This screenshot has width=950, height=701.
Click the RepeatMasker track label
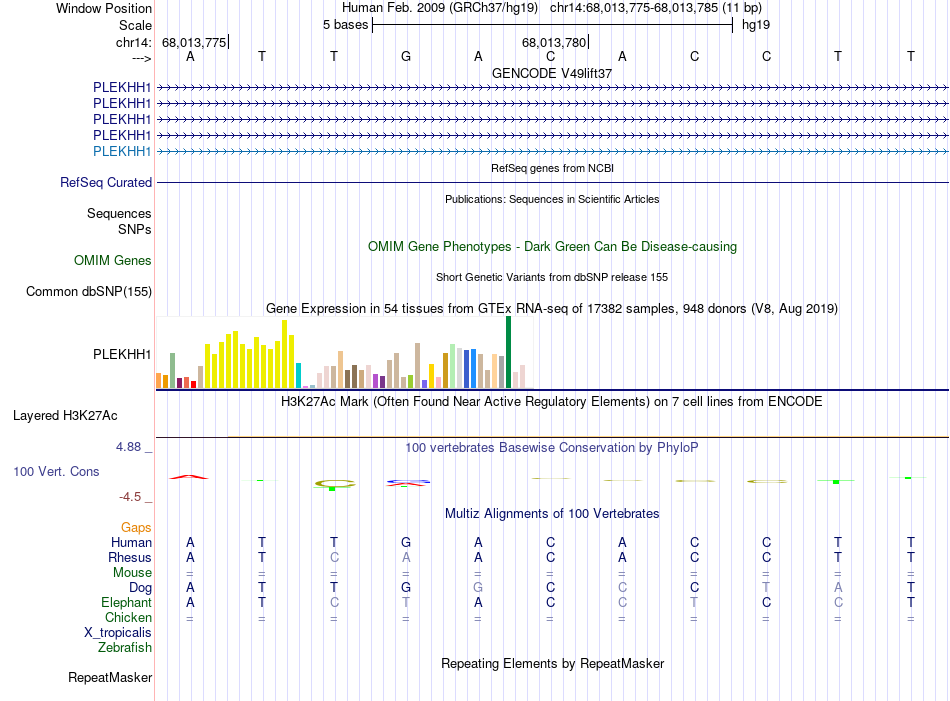[x=110, y=677]
